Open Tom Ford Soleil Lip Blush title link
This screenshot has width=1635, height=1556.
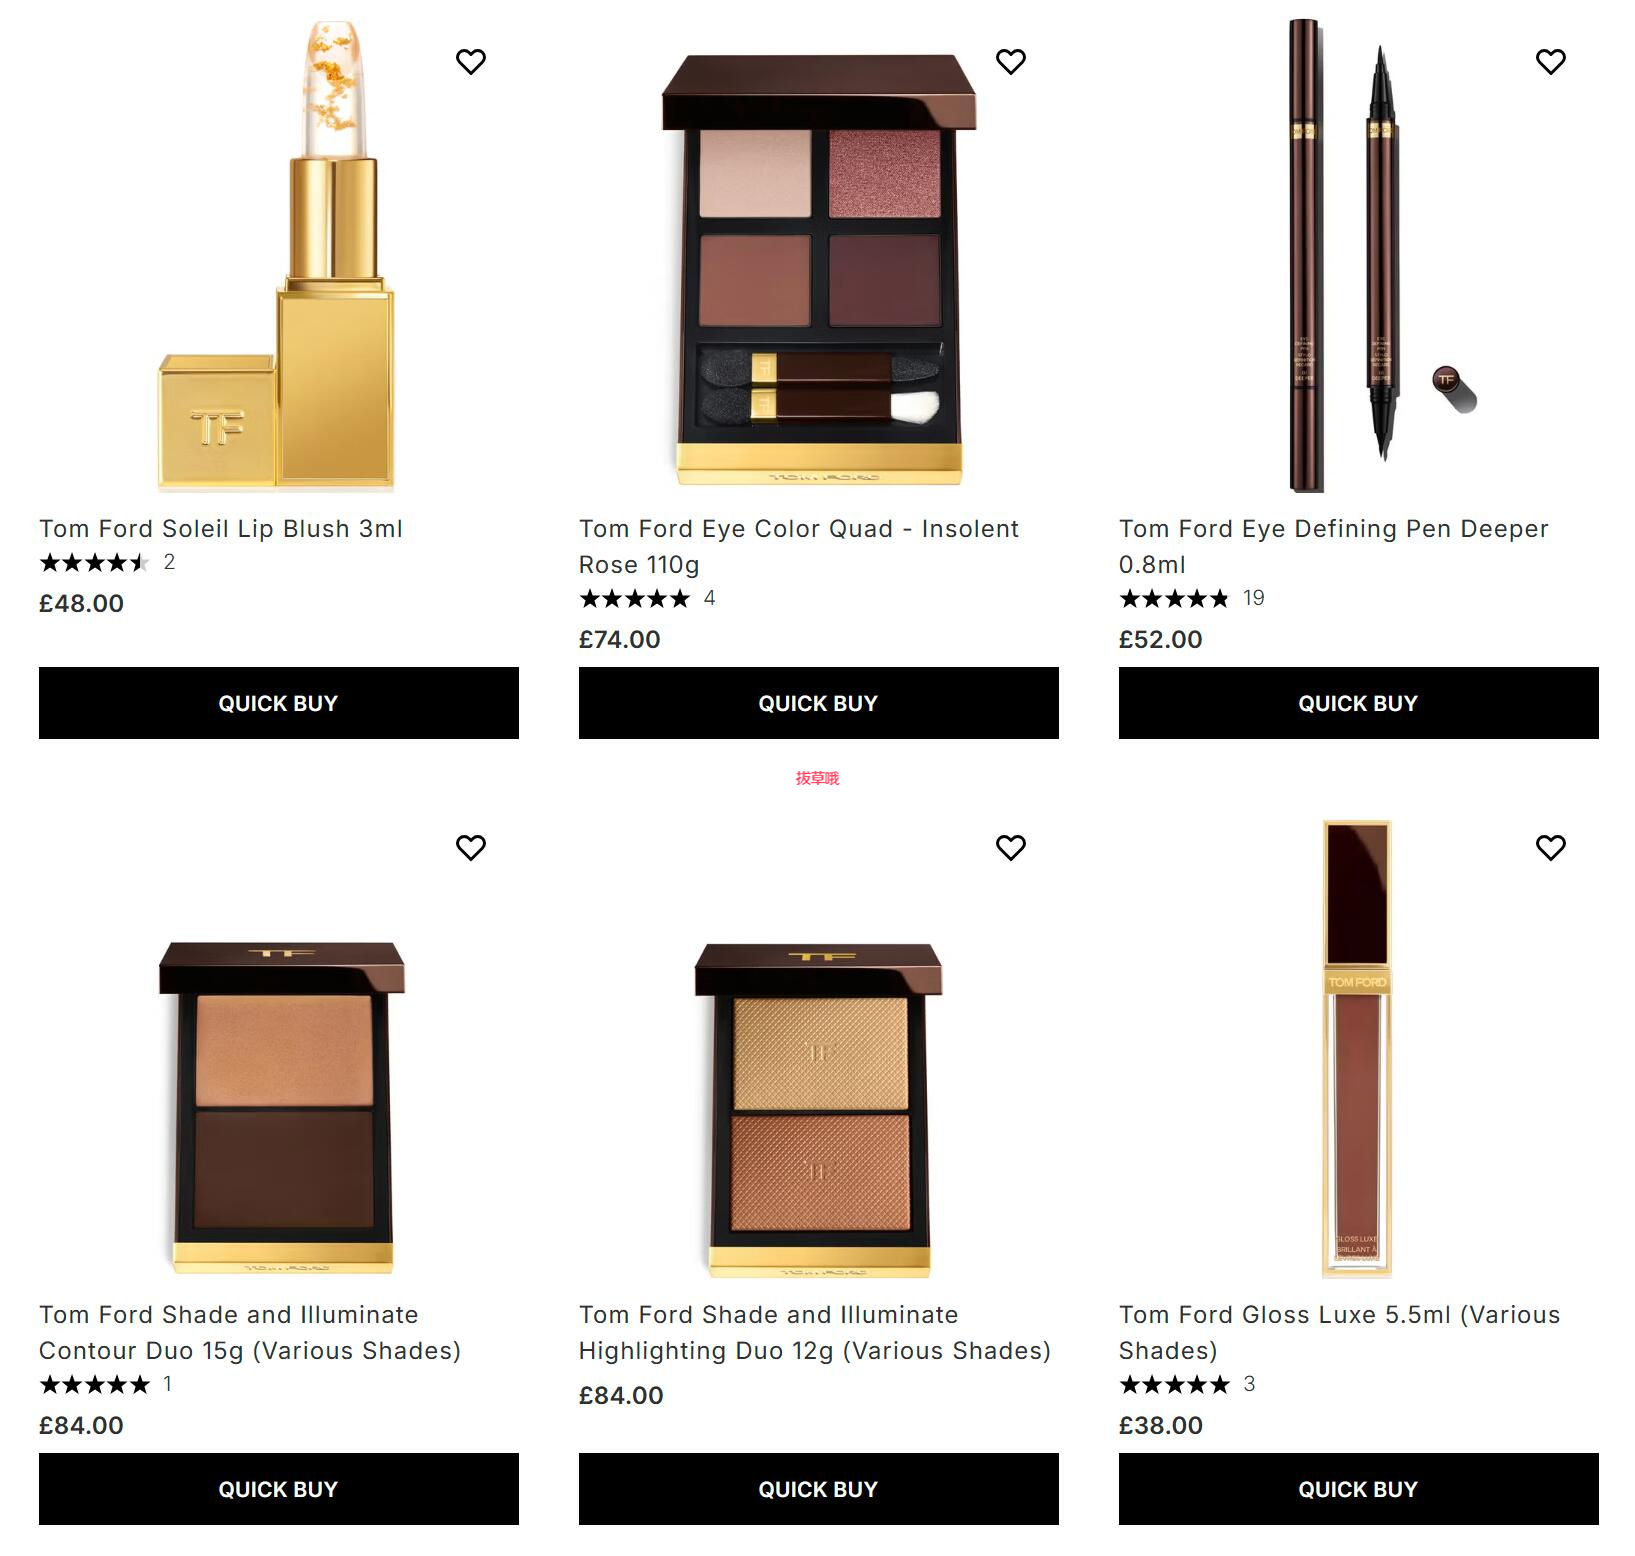tap(221, 529)
